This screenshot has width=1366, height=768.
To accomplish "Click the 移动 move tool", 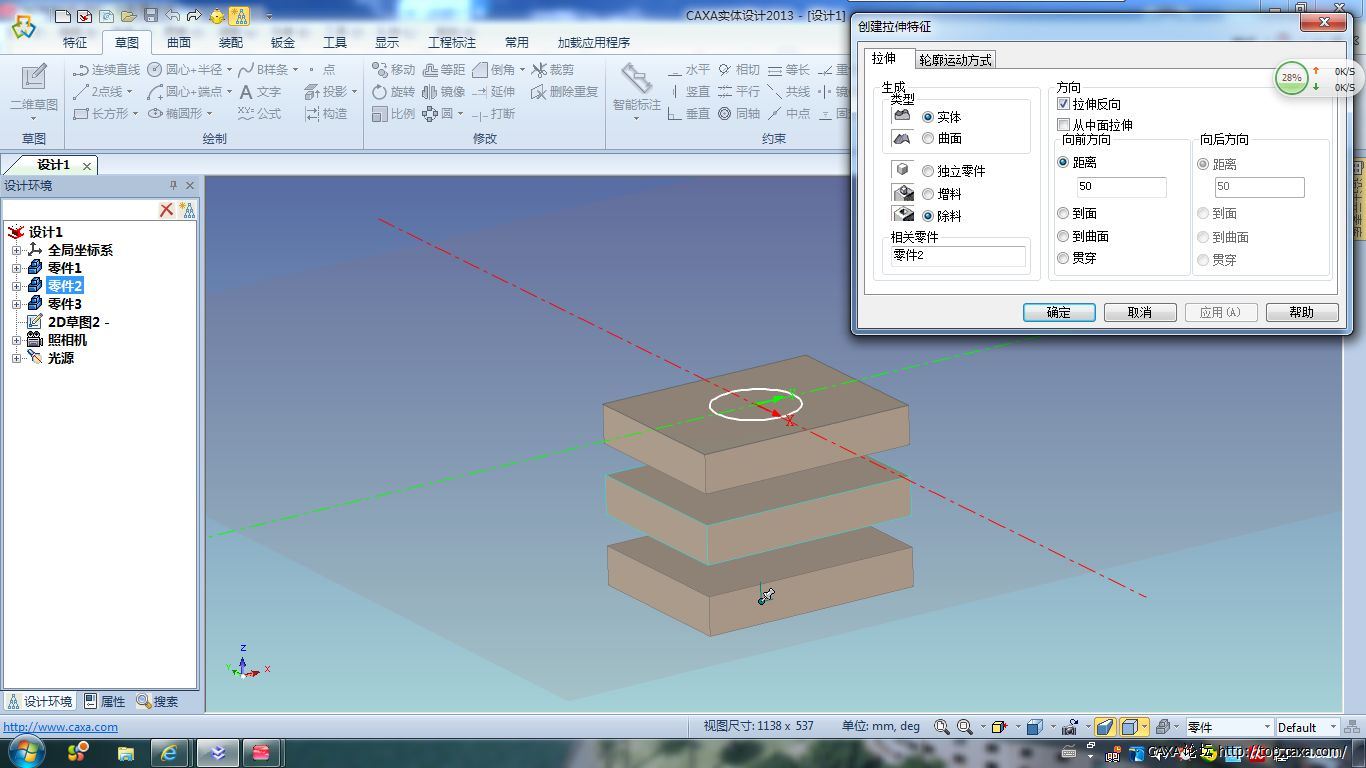I will click(x=393, y=70).
